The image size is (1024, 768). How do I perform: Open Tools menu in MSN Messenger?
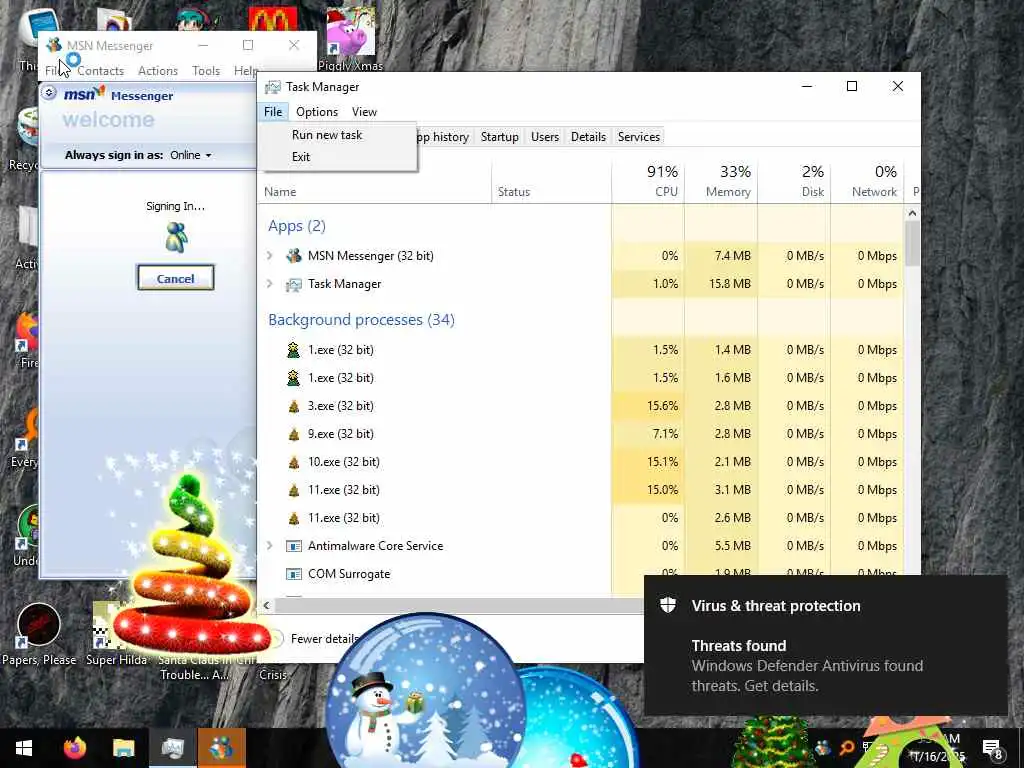coord(206,71)
